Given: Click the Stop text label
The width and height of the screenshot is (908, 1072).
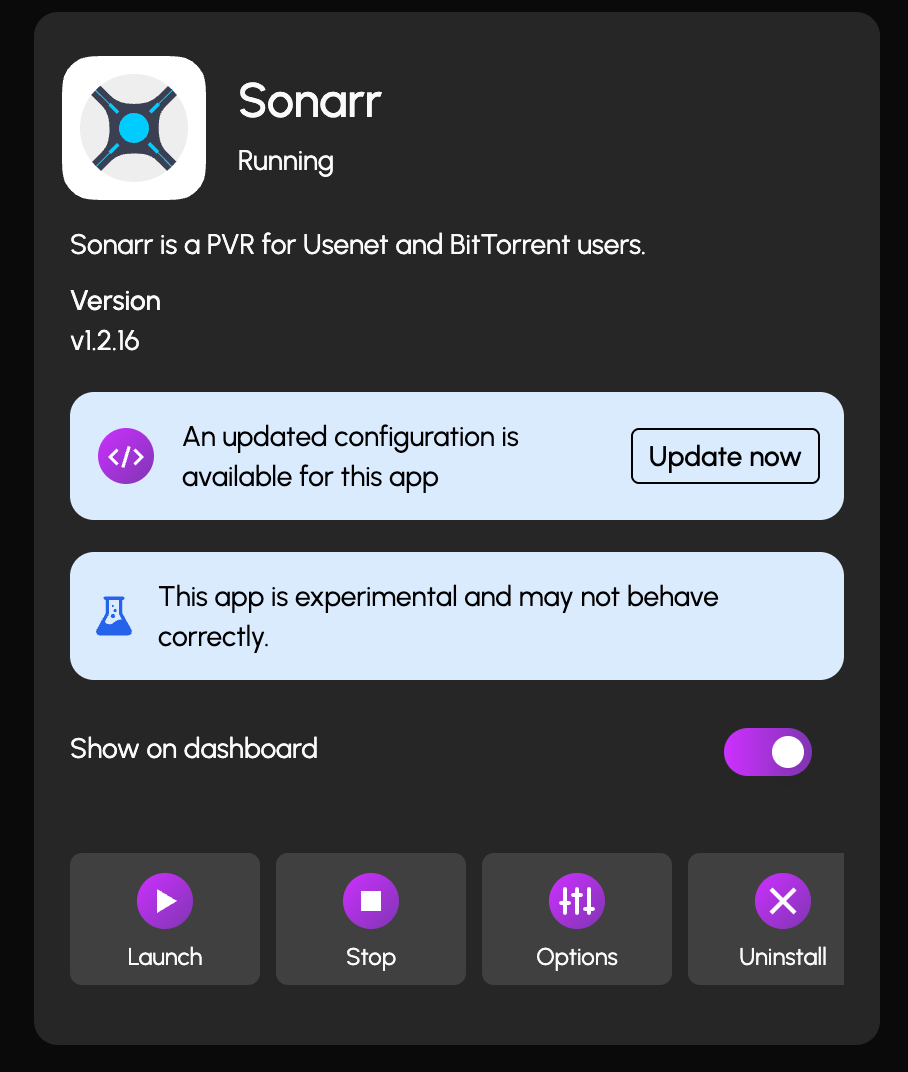Looking at the screenshot, I should [371, 957].
